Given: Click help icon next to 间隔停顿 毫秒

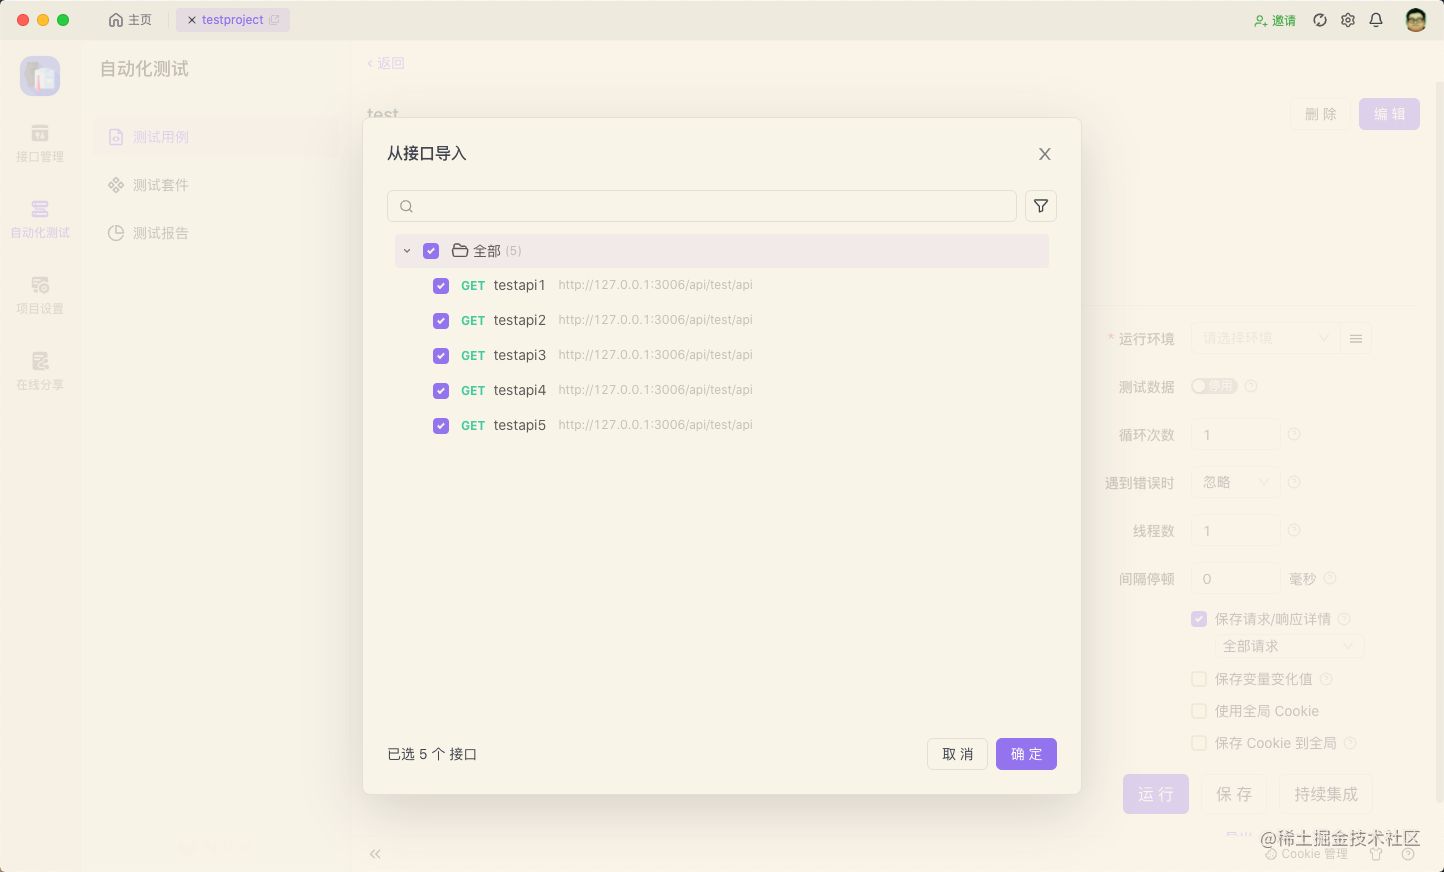Looking at the screenshot, I should pyautogui.click(x=1330, y=578).
